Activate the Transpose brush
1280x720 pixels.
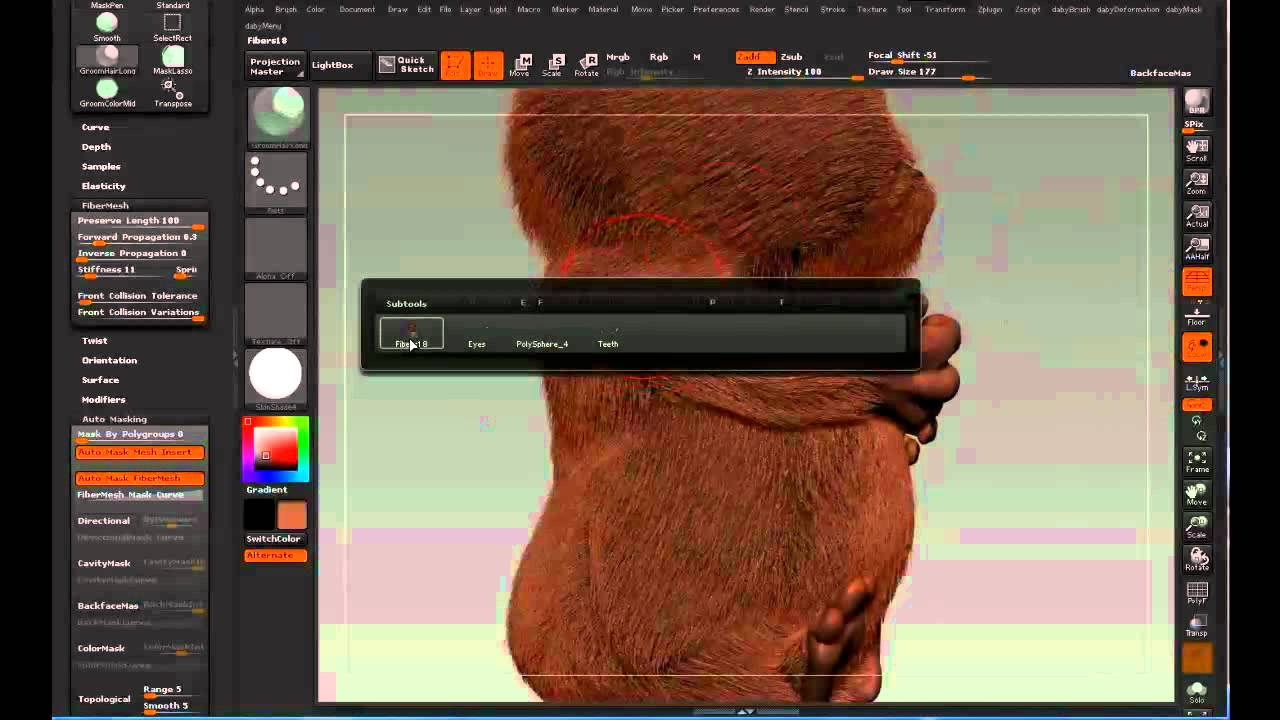(x=172, y=94)
